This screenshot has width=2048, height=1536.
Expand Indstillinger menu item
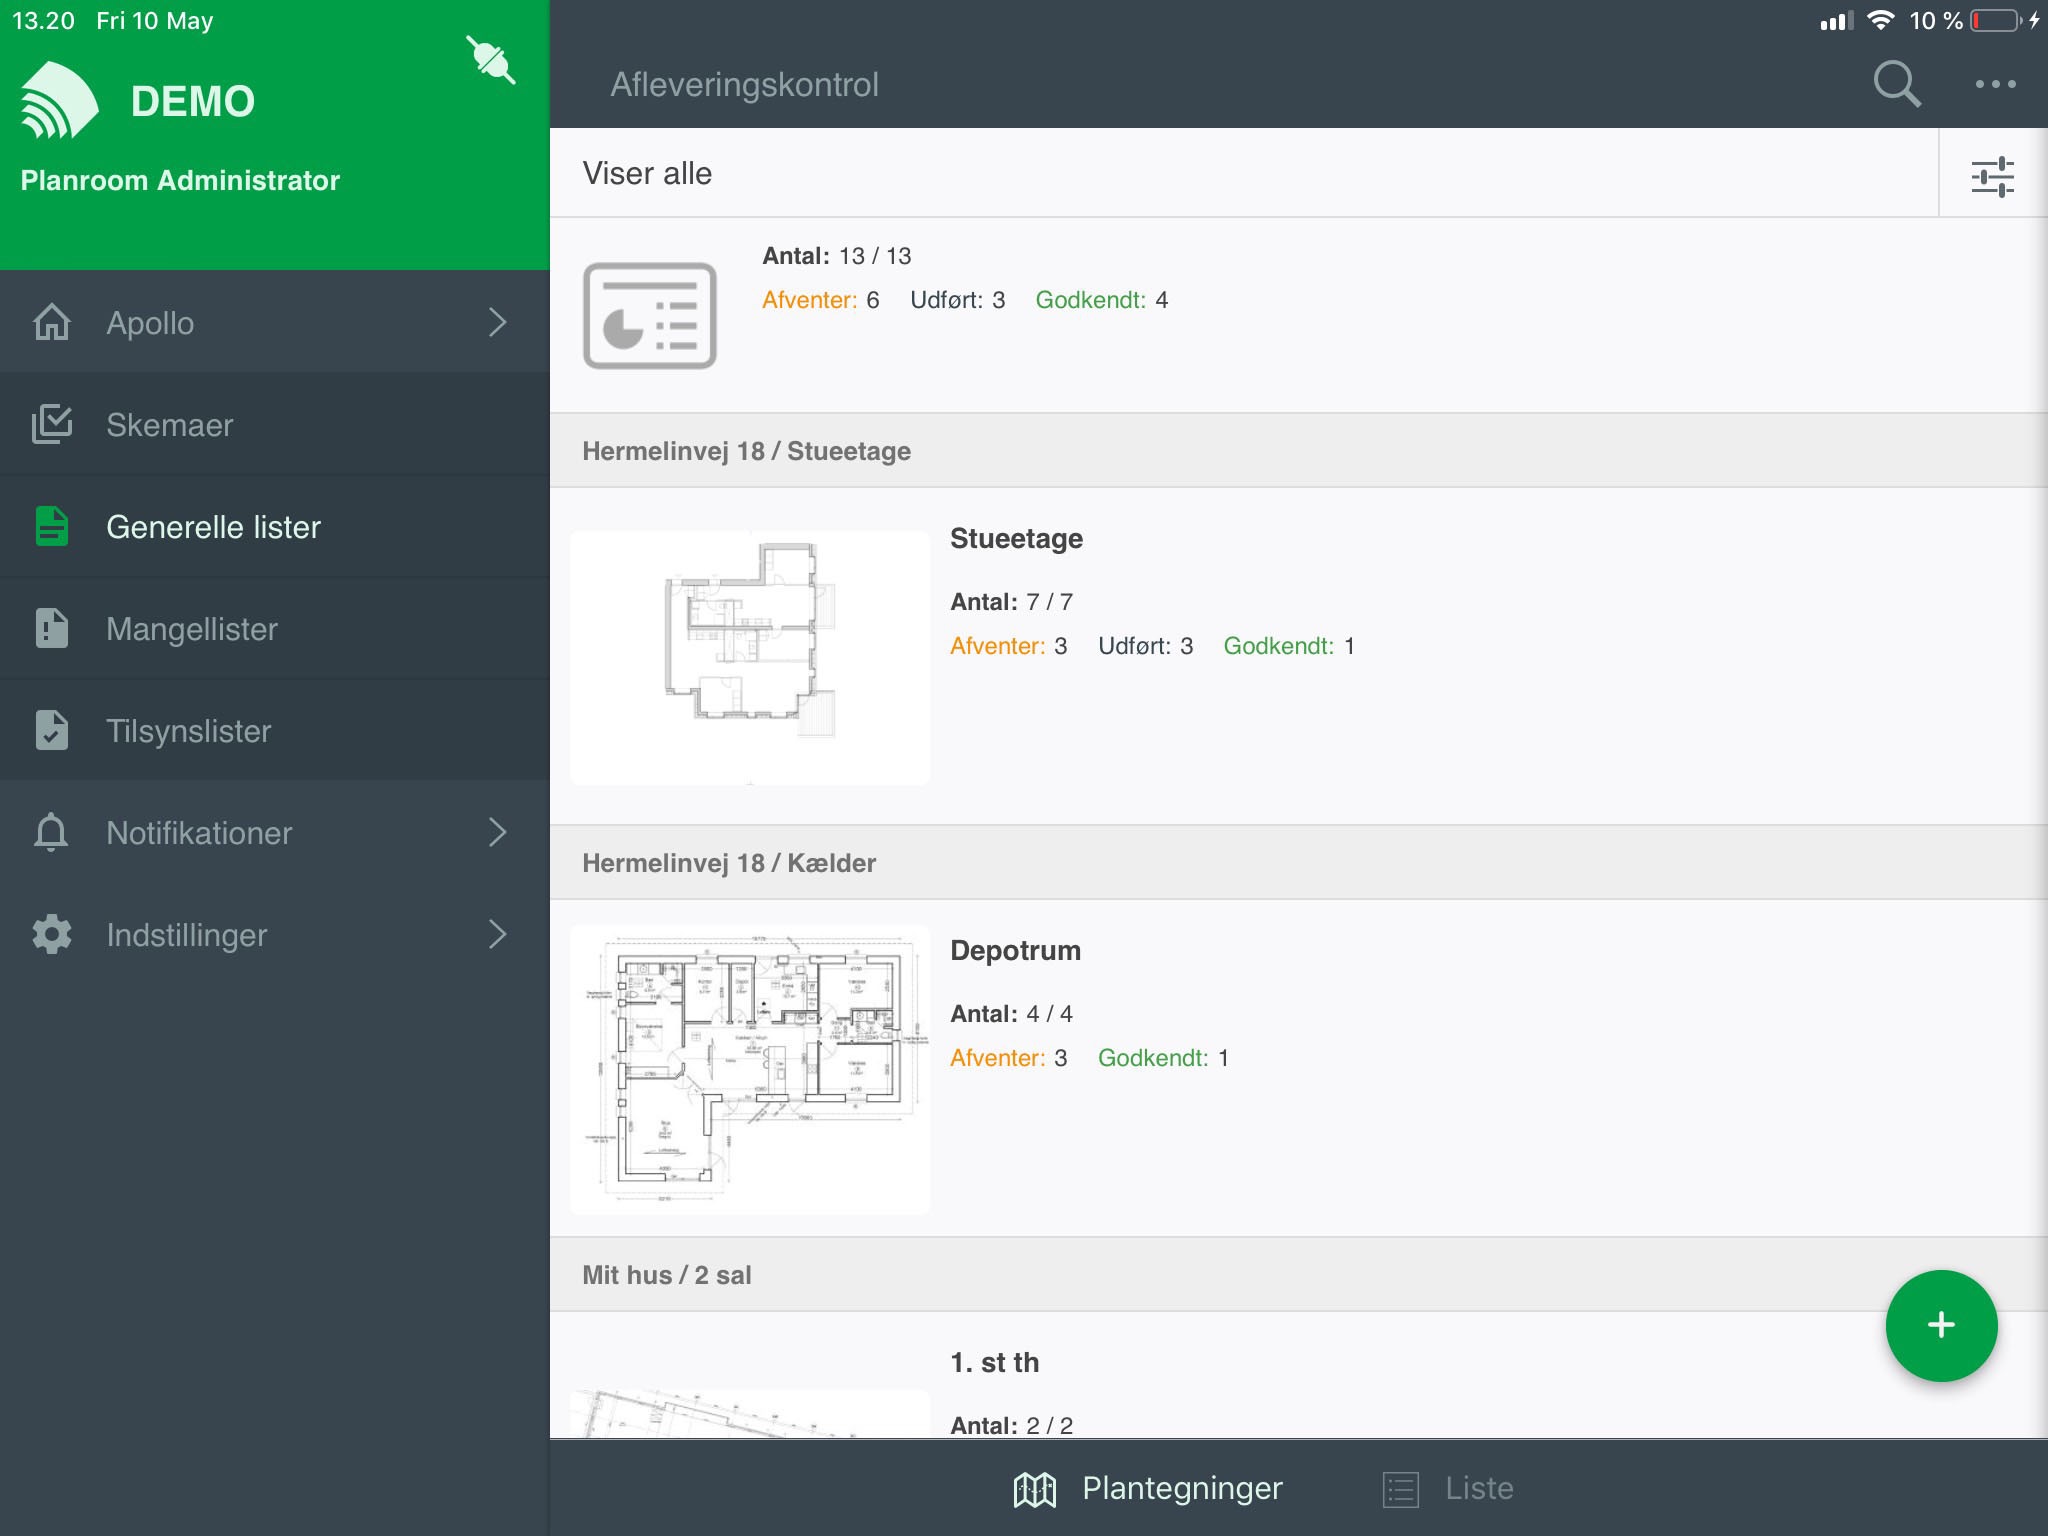[498, 934]
